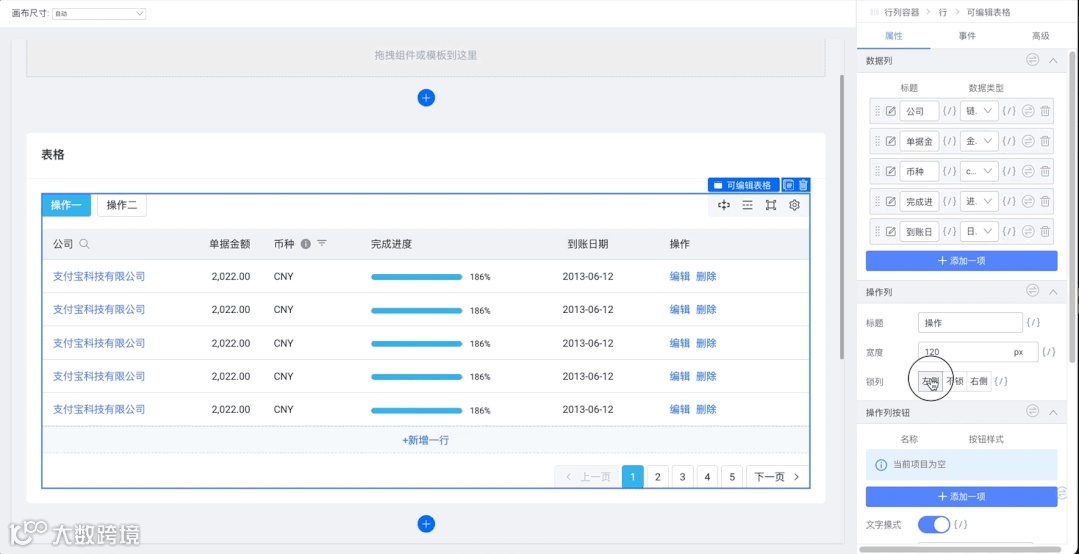Select 左侧 lock column option
This screenshot has width=1079, height=554.
[x=930, y=381]
